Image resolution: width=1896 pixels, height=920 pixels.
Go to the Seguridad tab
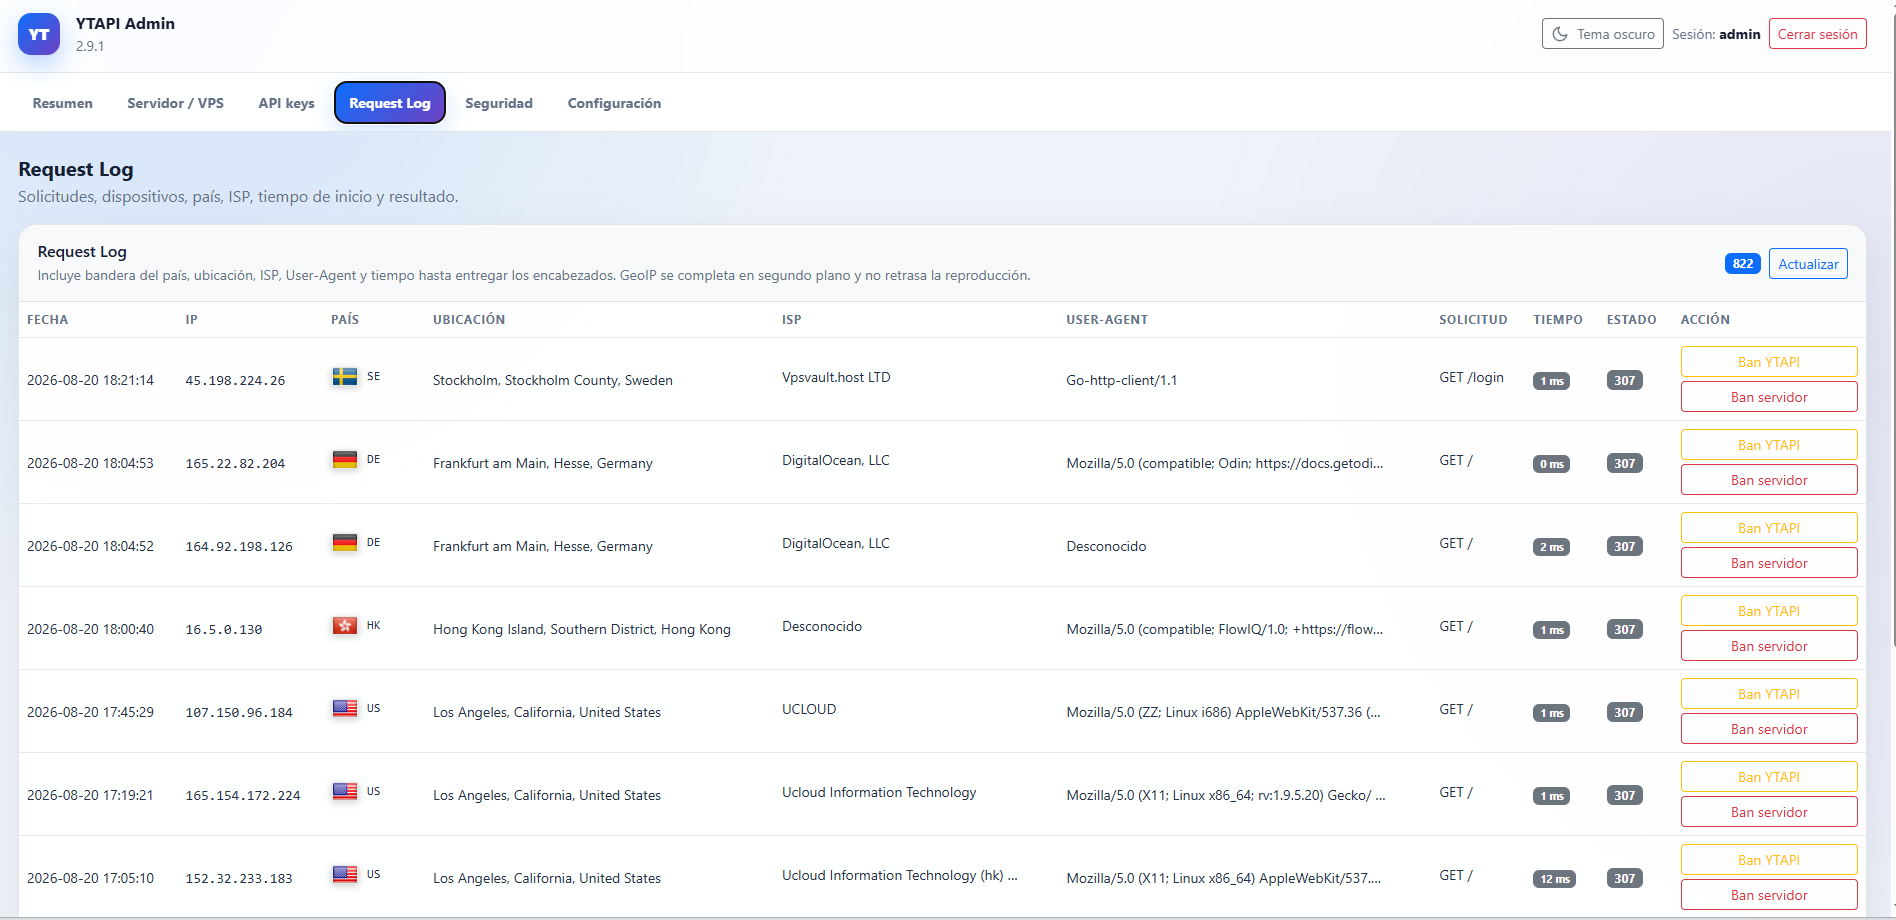499,103
